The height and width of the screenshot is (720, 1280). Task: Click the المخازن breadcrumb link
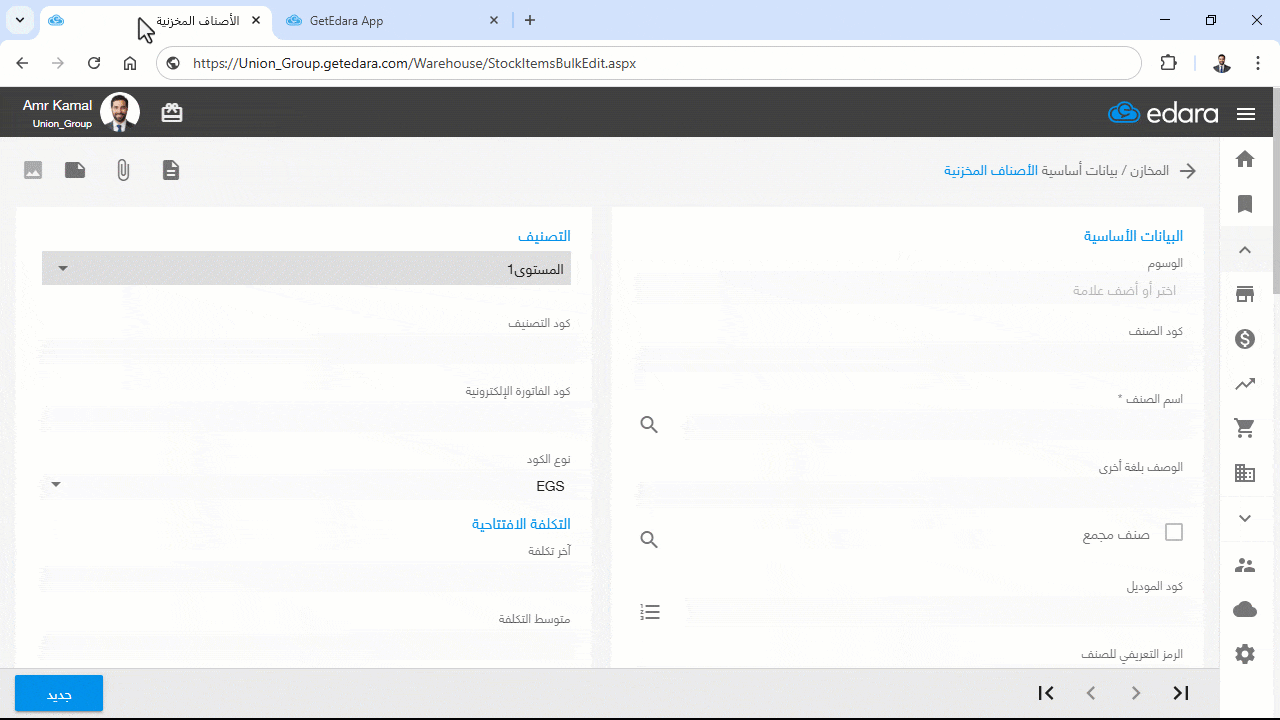1149,171
